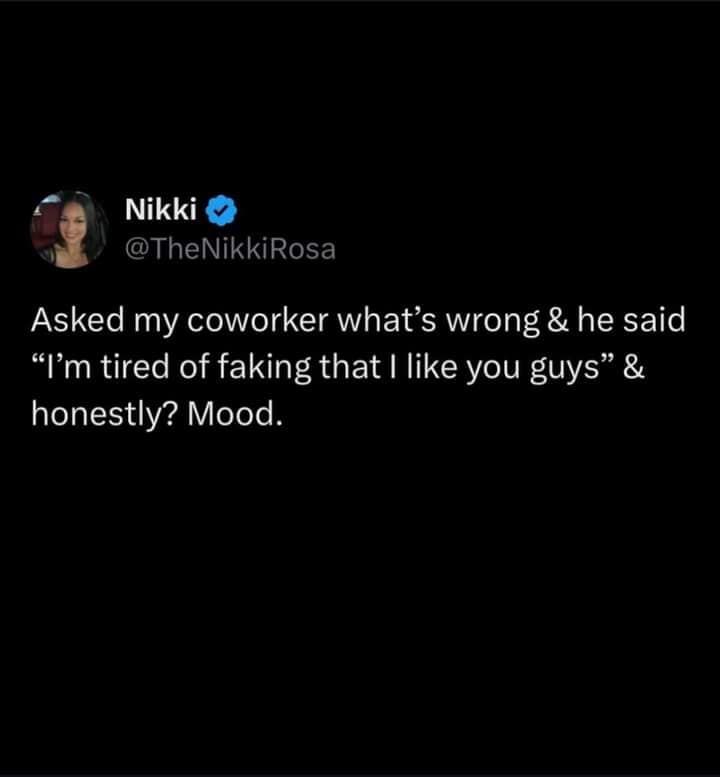
Task: Select the word "coworker" in the tweet
Action: [x=258, y=321]
